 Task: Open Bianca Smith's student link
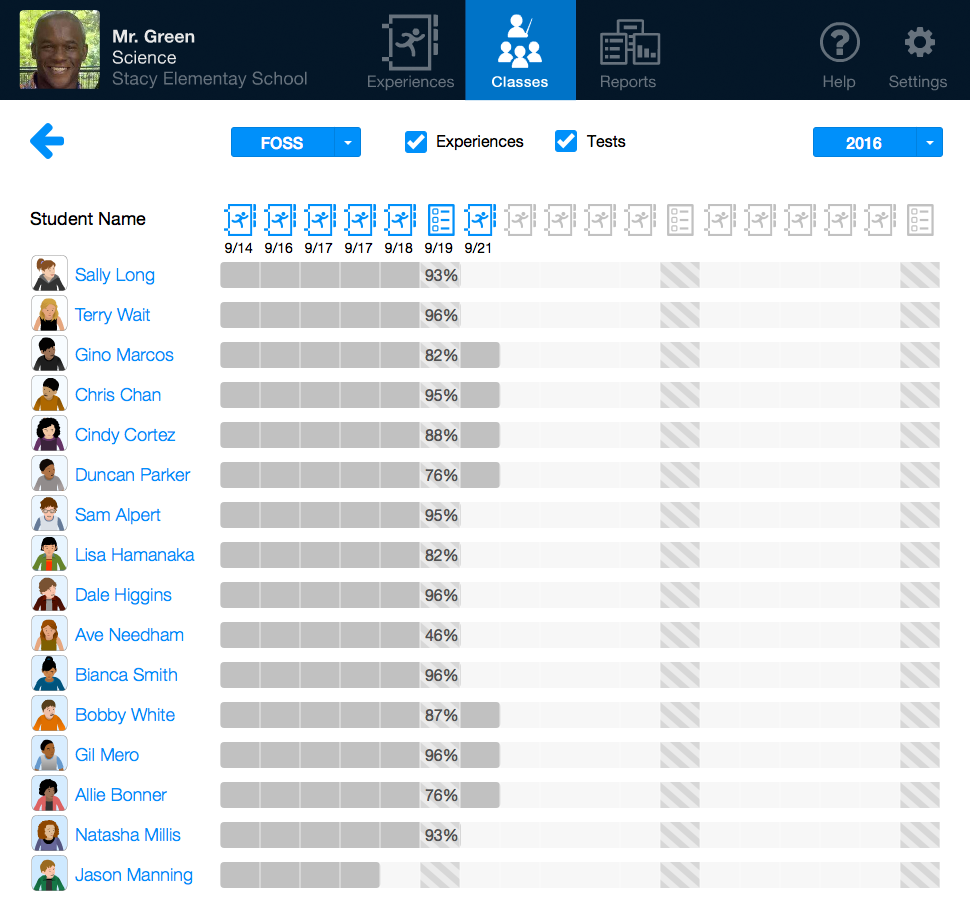[x=126, y=675]
